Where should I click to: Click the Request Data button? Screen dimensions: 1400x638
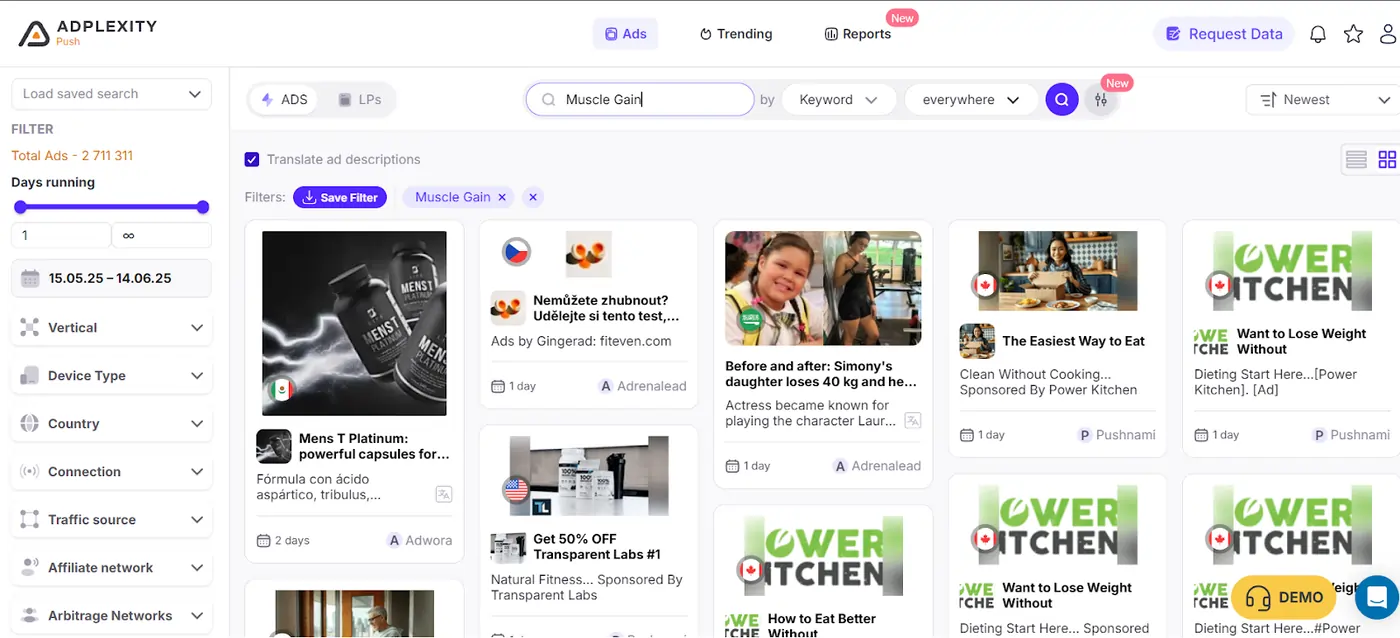click(x=1224, y=34)
